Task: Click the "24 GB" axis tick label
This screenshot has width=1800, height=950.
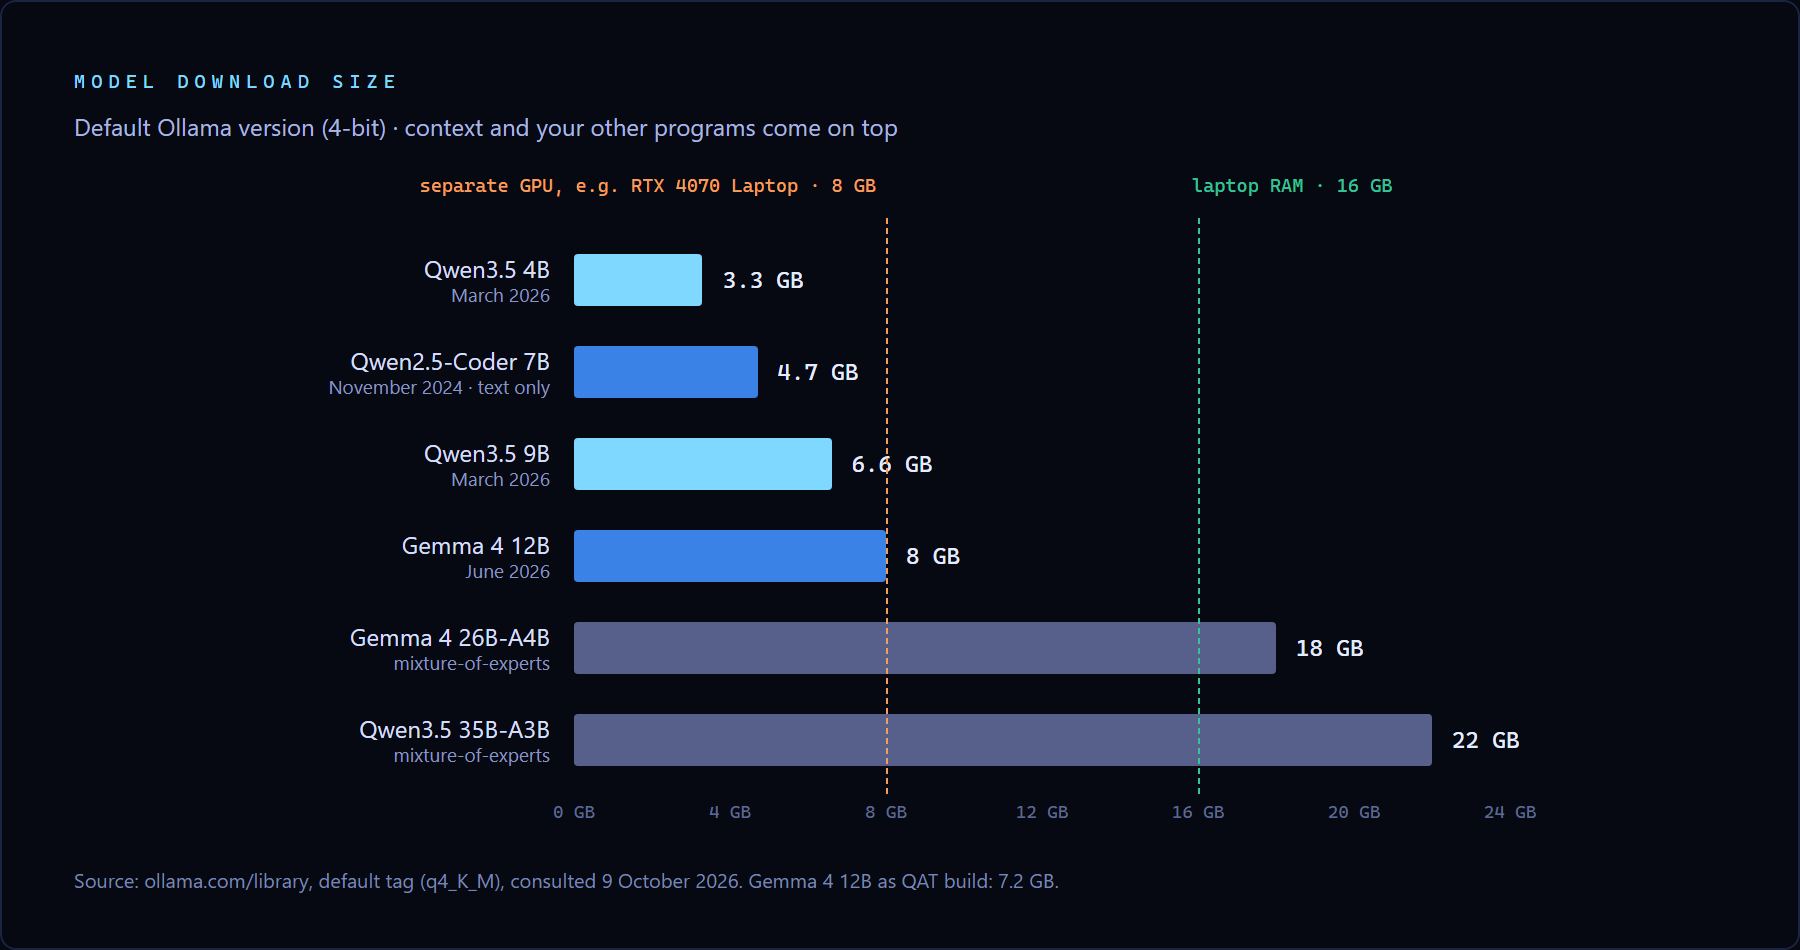Action: [1510, 812]
